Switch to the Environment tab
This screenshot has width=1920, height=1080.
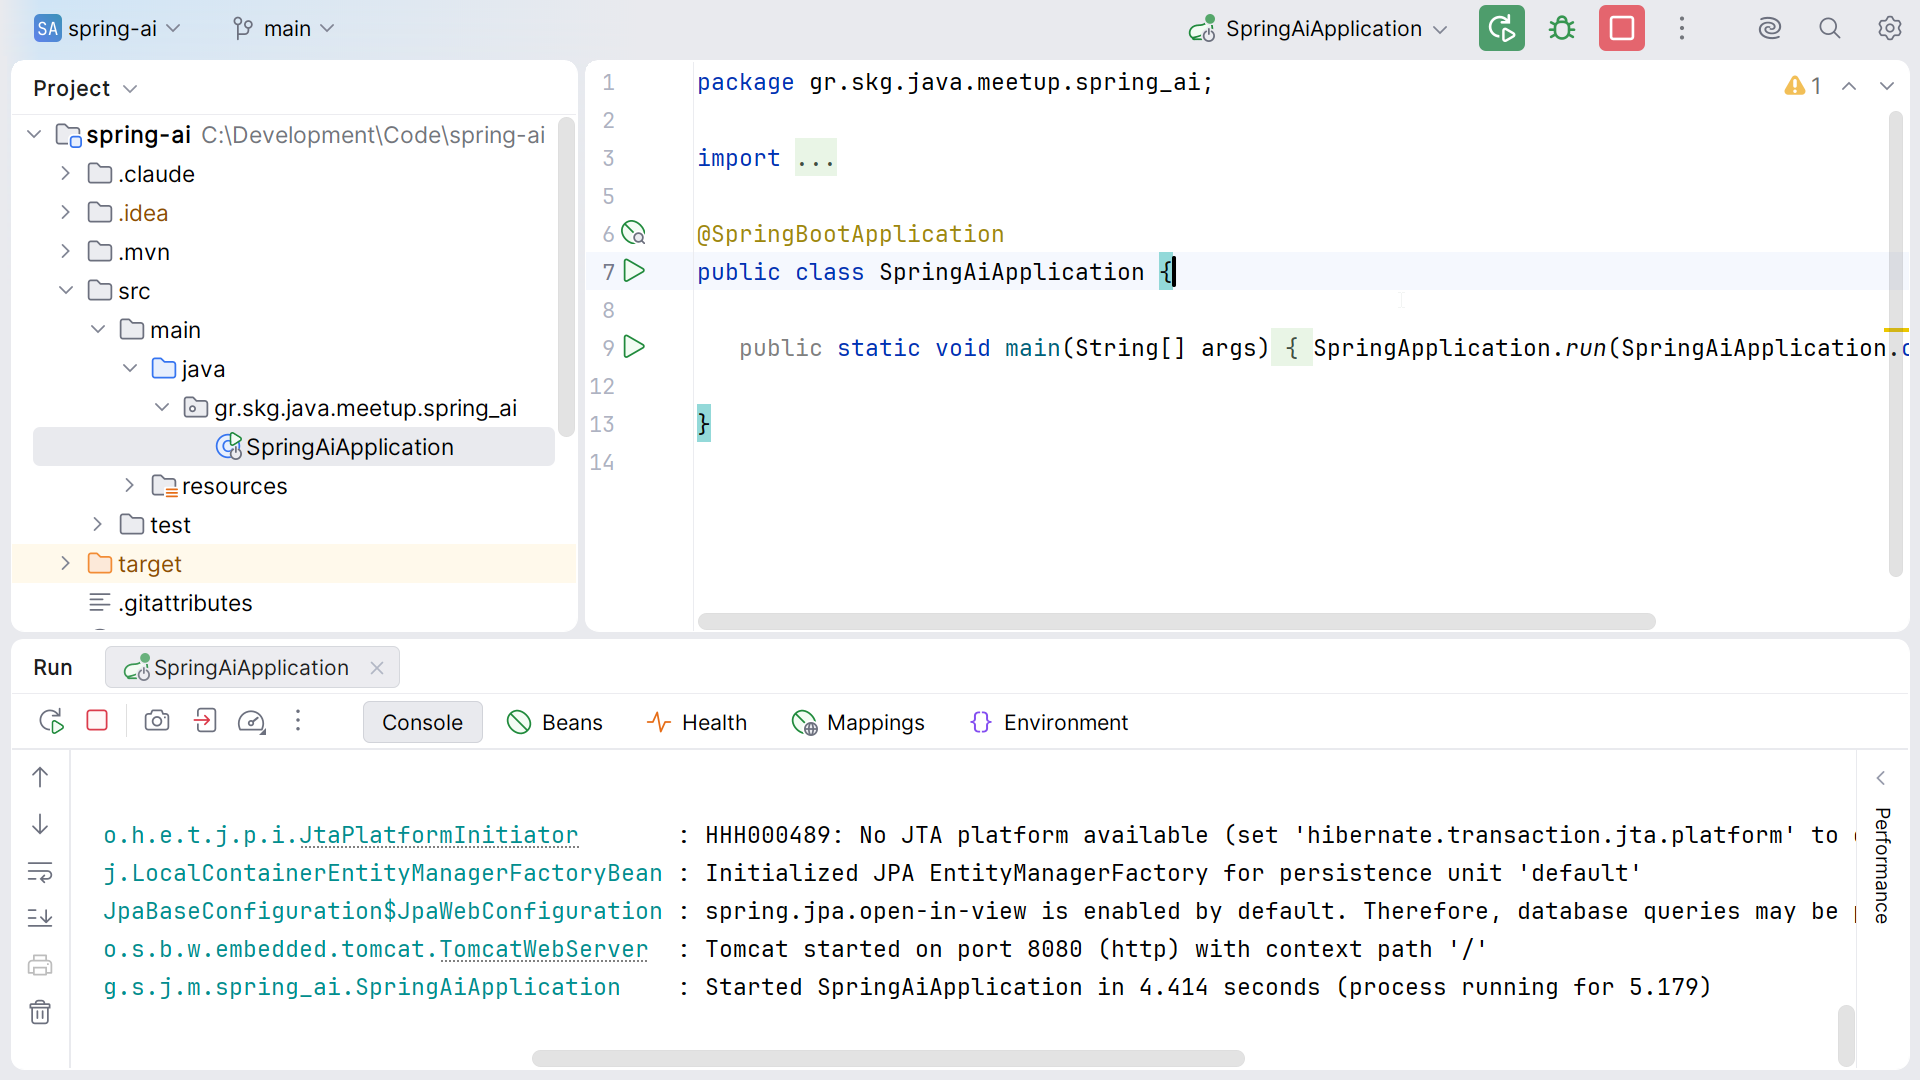pyautogui.click(x=1049, y=722)
